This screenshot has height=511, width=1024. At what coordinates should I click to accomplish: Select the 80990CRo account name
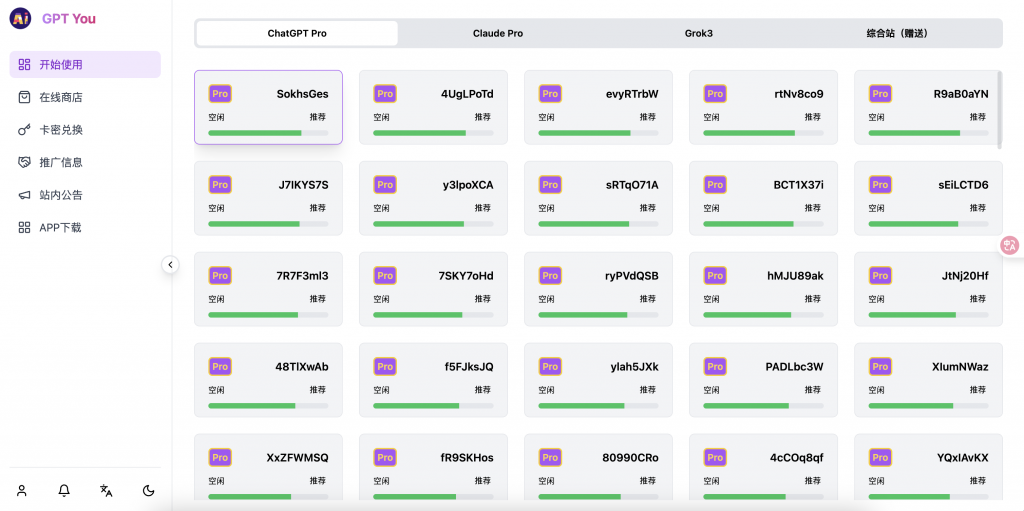[630, 457]
